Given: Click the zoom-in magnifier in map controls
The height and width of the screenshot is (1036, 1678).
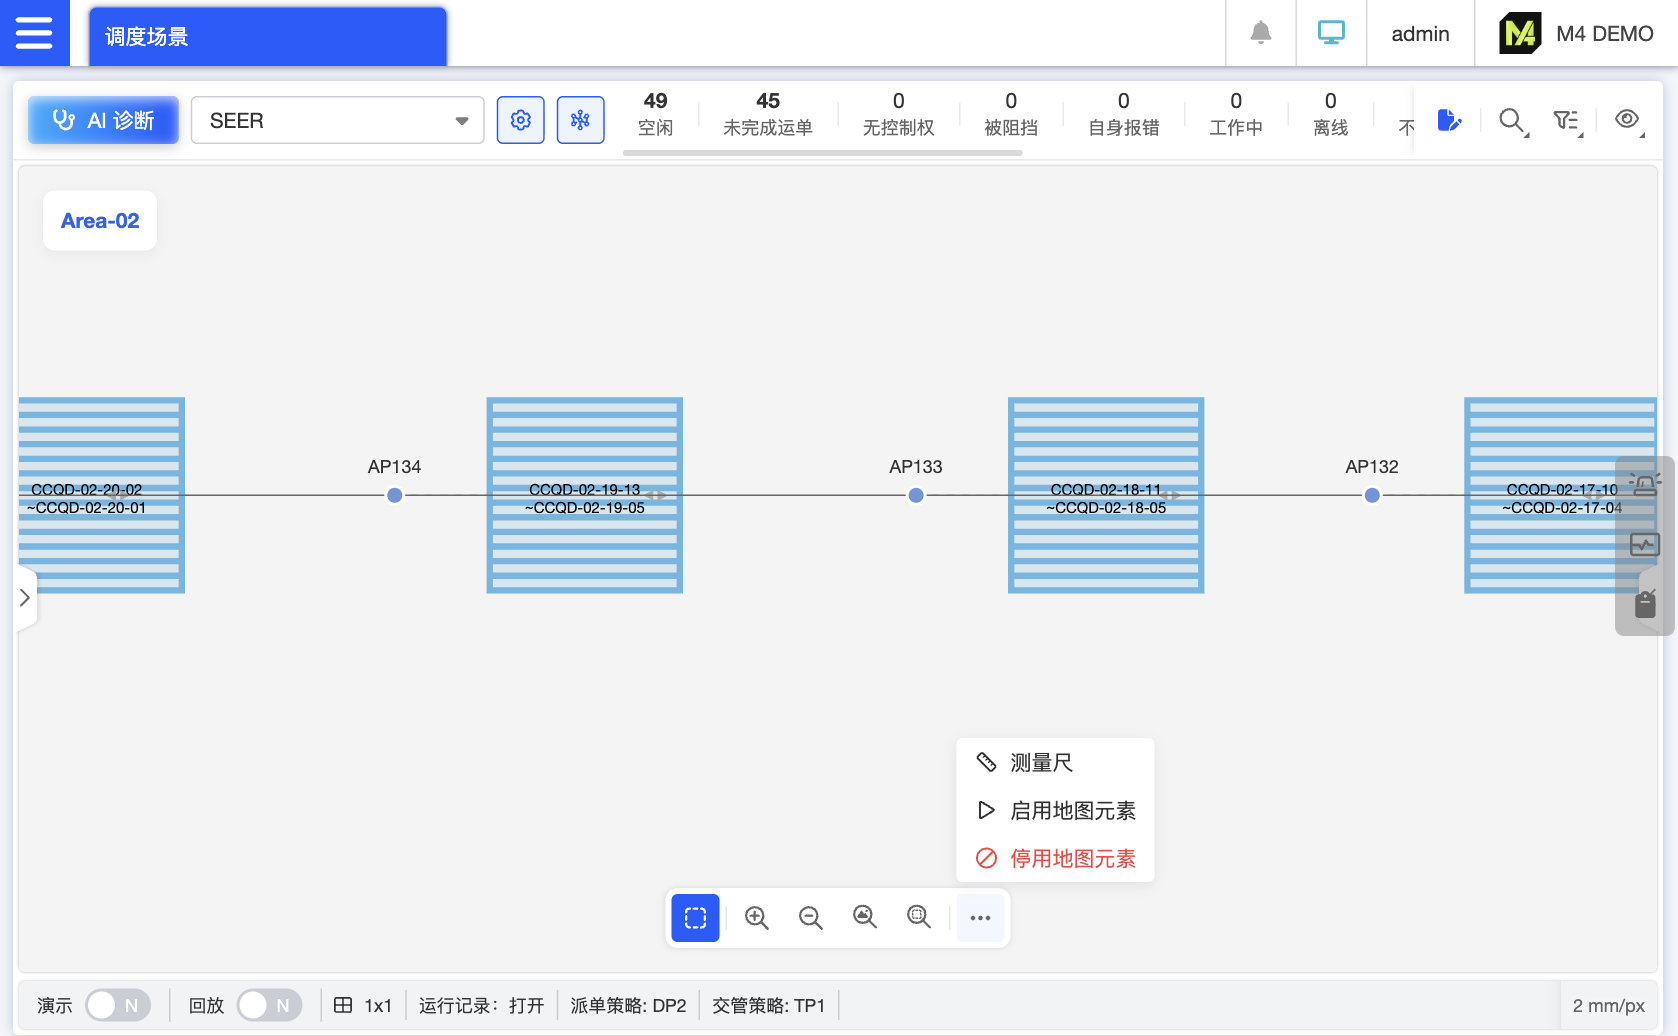Looking at the screenshot, I should click(756, 917).
